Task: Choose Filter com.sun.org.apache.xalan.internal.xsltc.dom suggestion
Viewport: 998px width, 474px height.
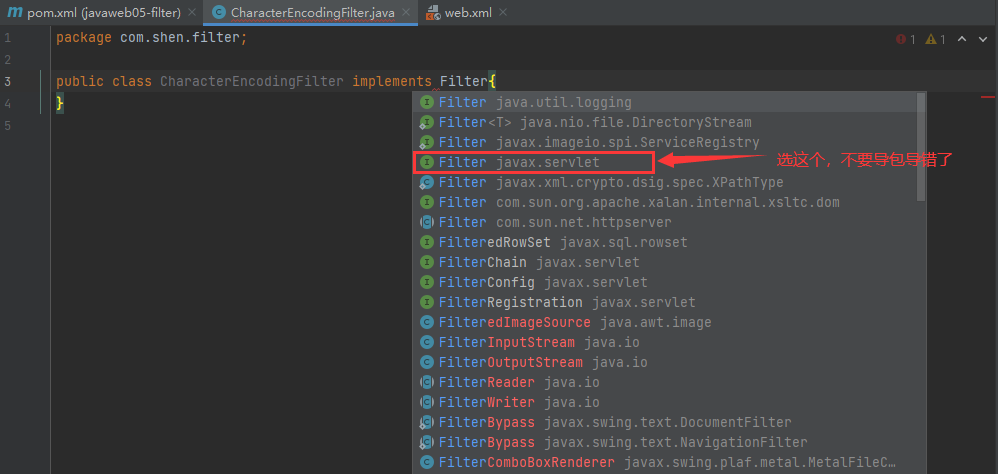Action: click(x=666, y=202)
